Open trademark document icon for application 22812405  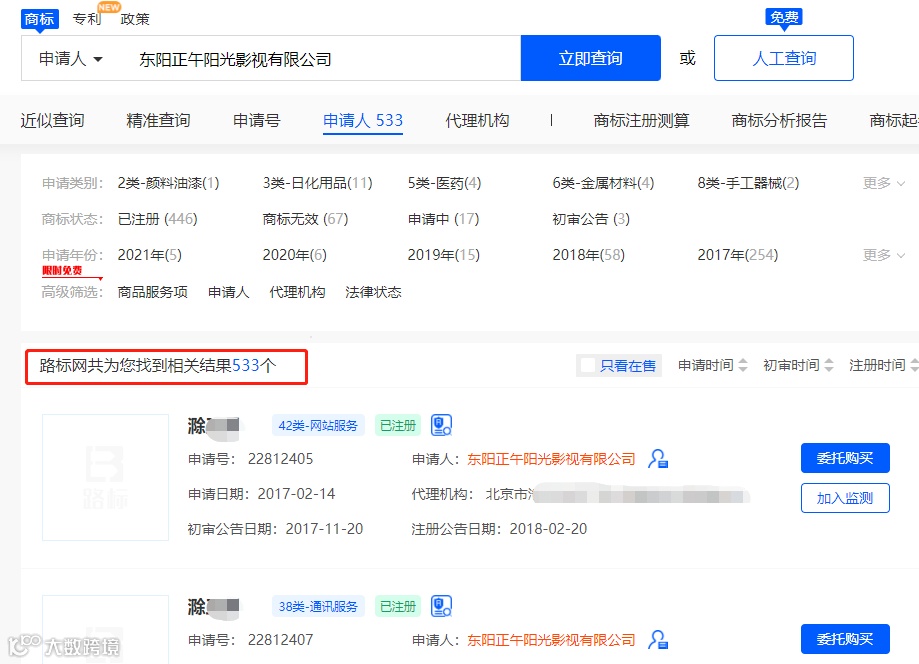[x=441, y=425]
